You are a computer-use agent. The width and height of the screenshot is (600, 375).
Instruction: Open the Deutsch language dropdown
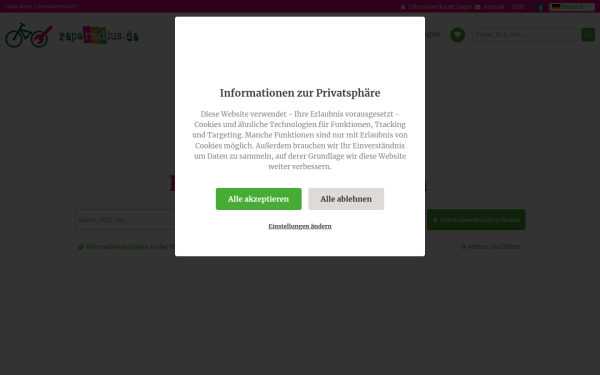[572, 7]
